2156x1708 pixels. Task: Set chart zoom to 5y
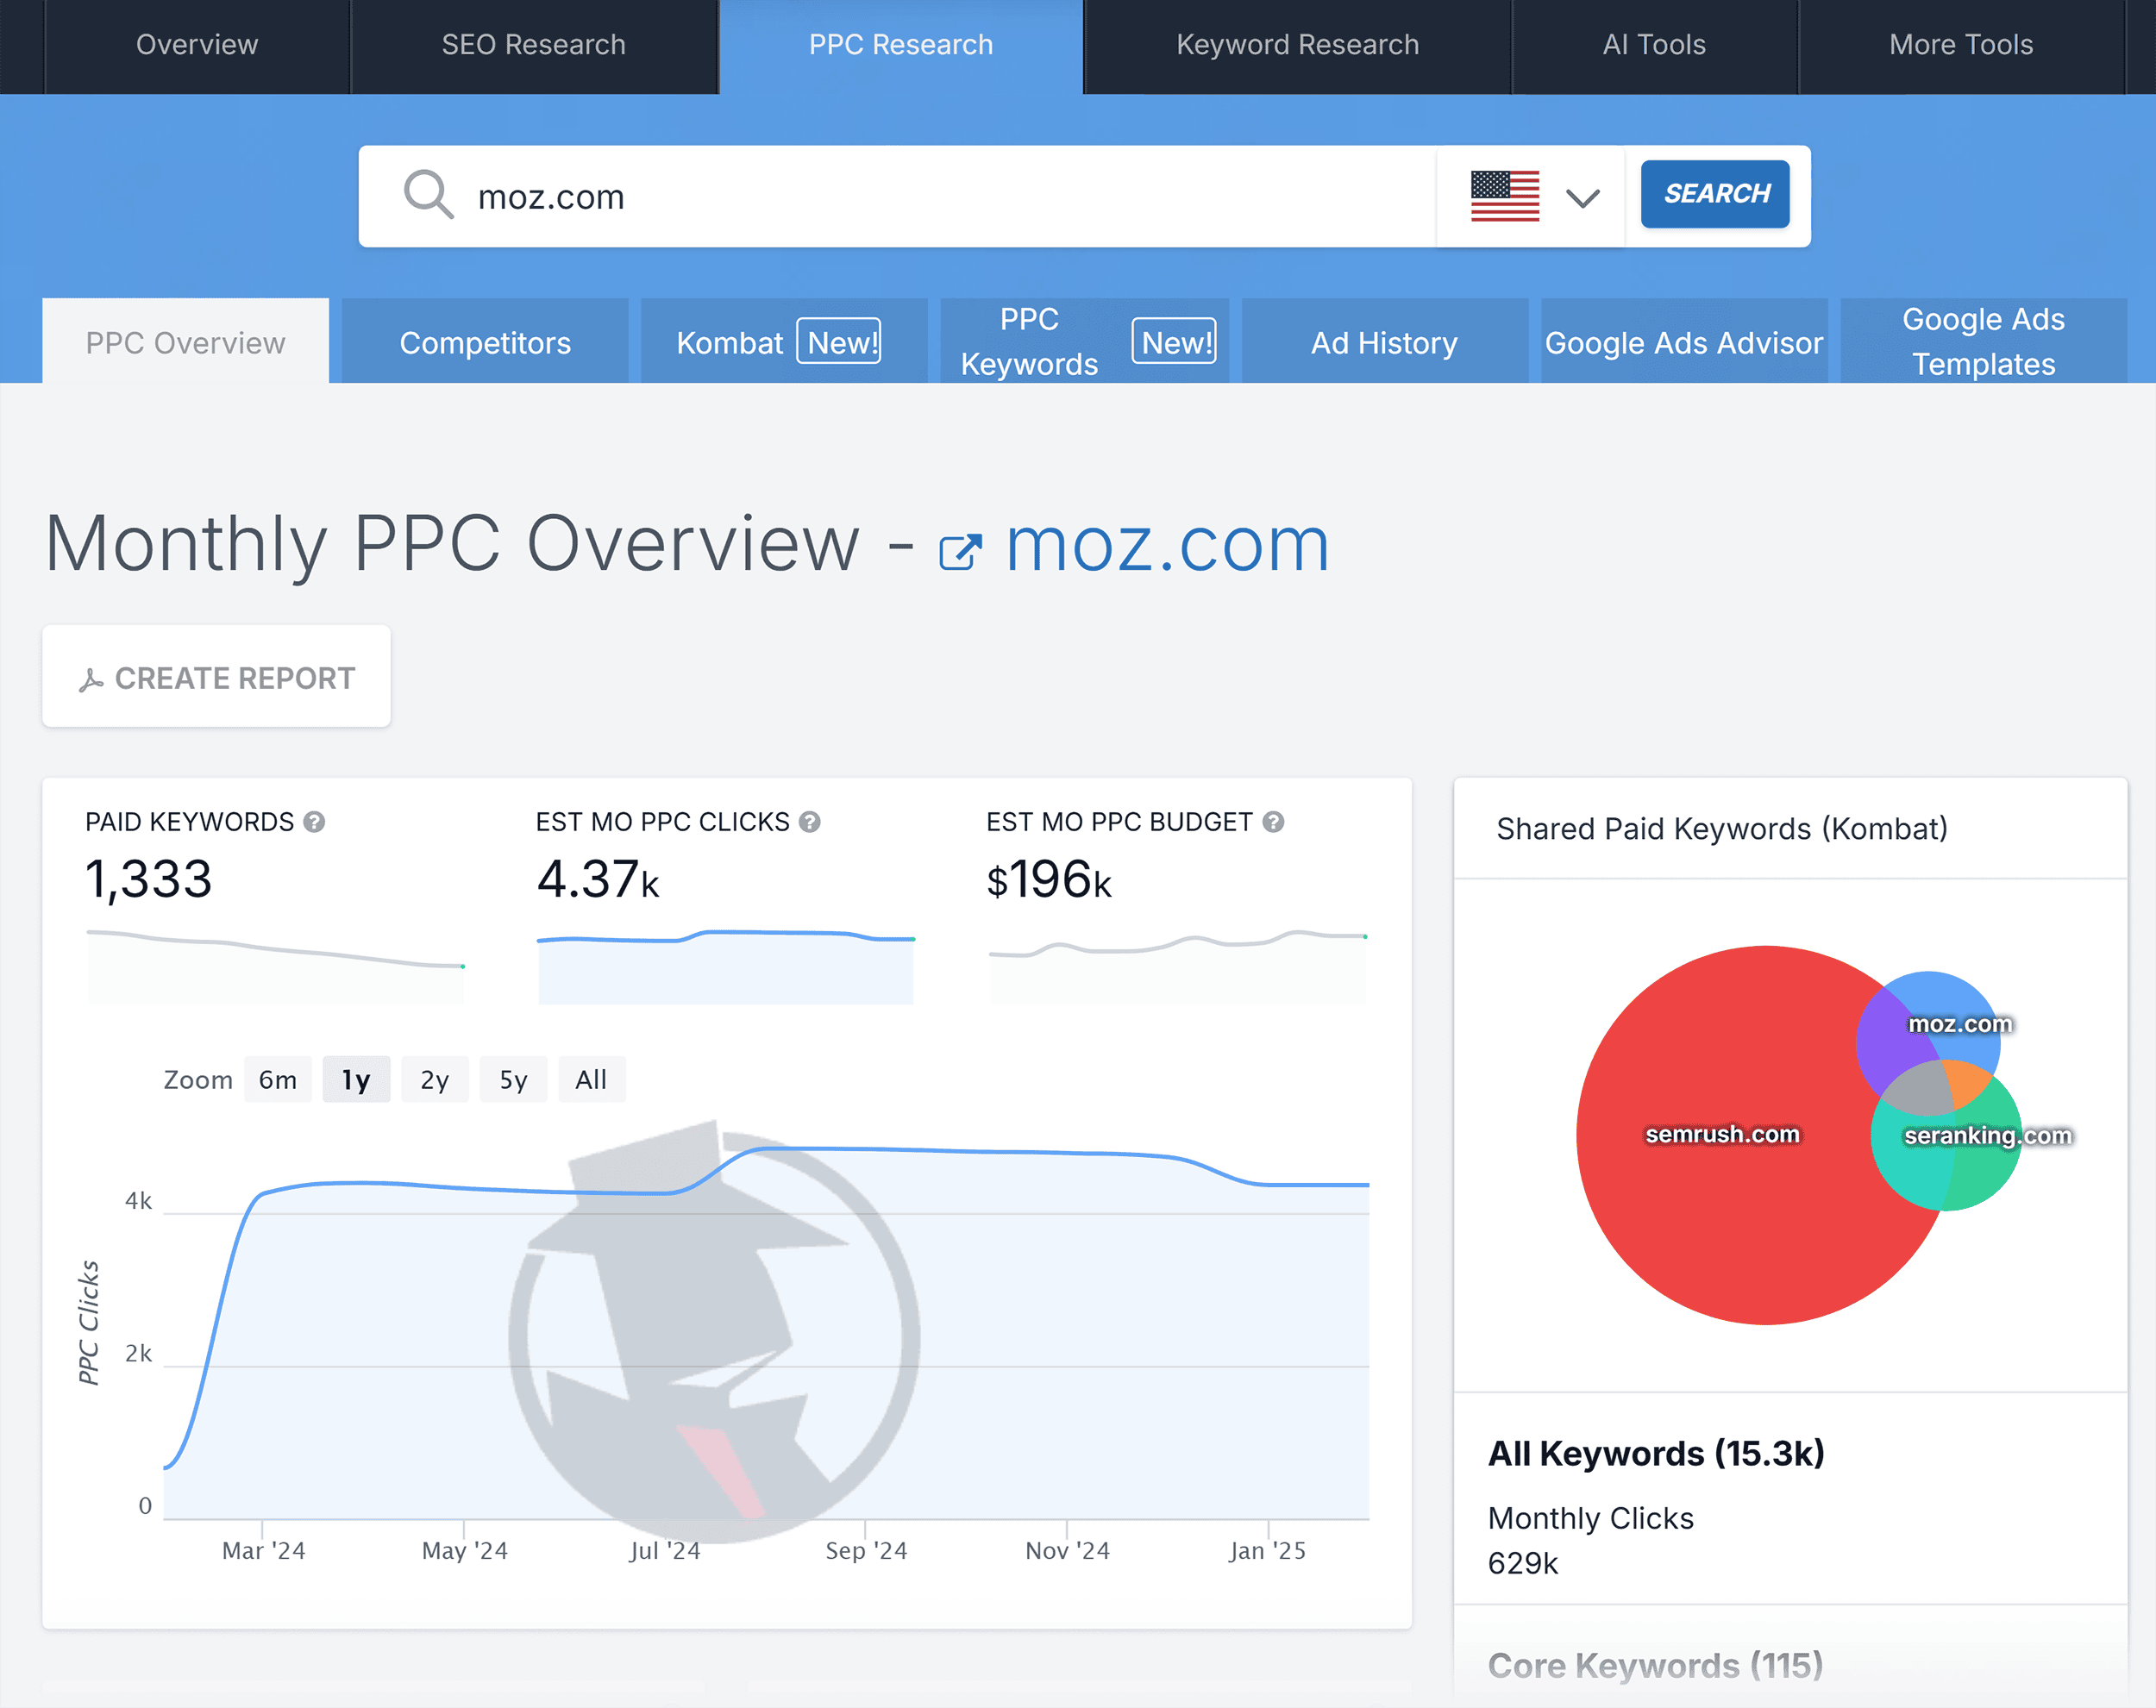[x=513, y=1080]
